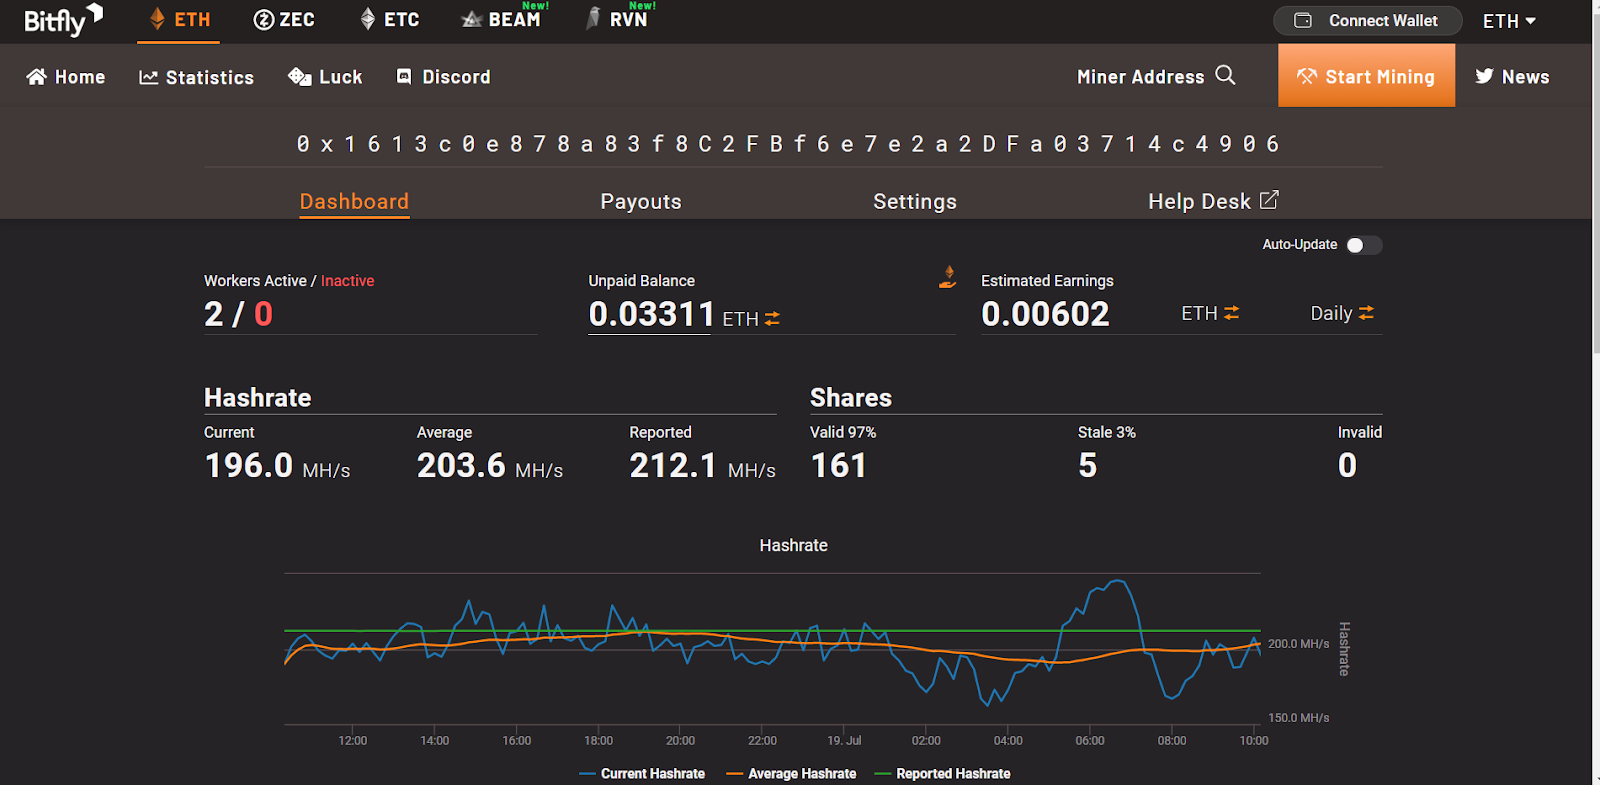Select the BEAM coin tab
1600x785 pixels.
(x=501, y=19)
